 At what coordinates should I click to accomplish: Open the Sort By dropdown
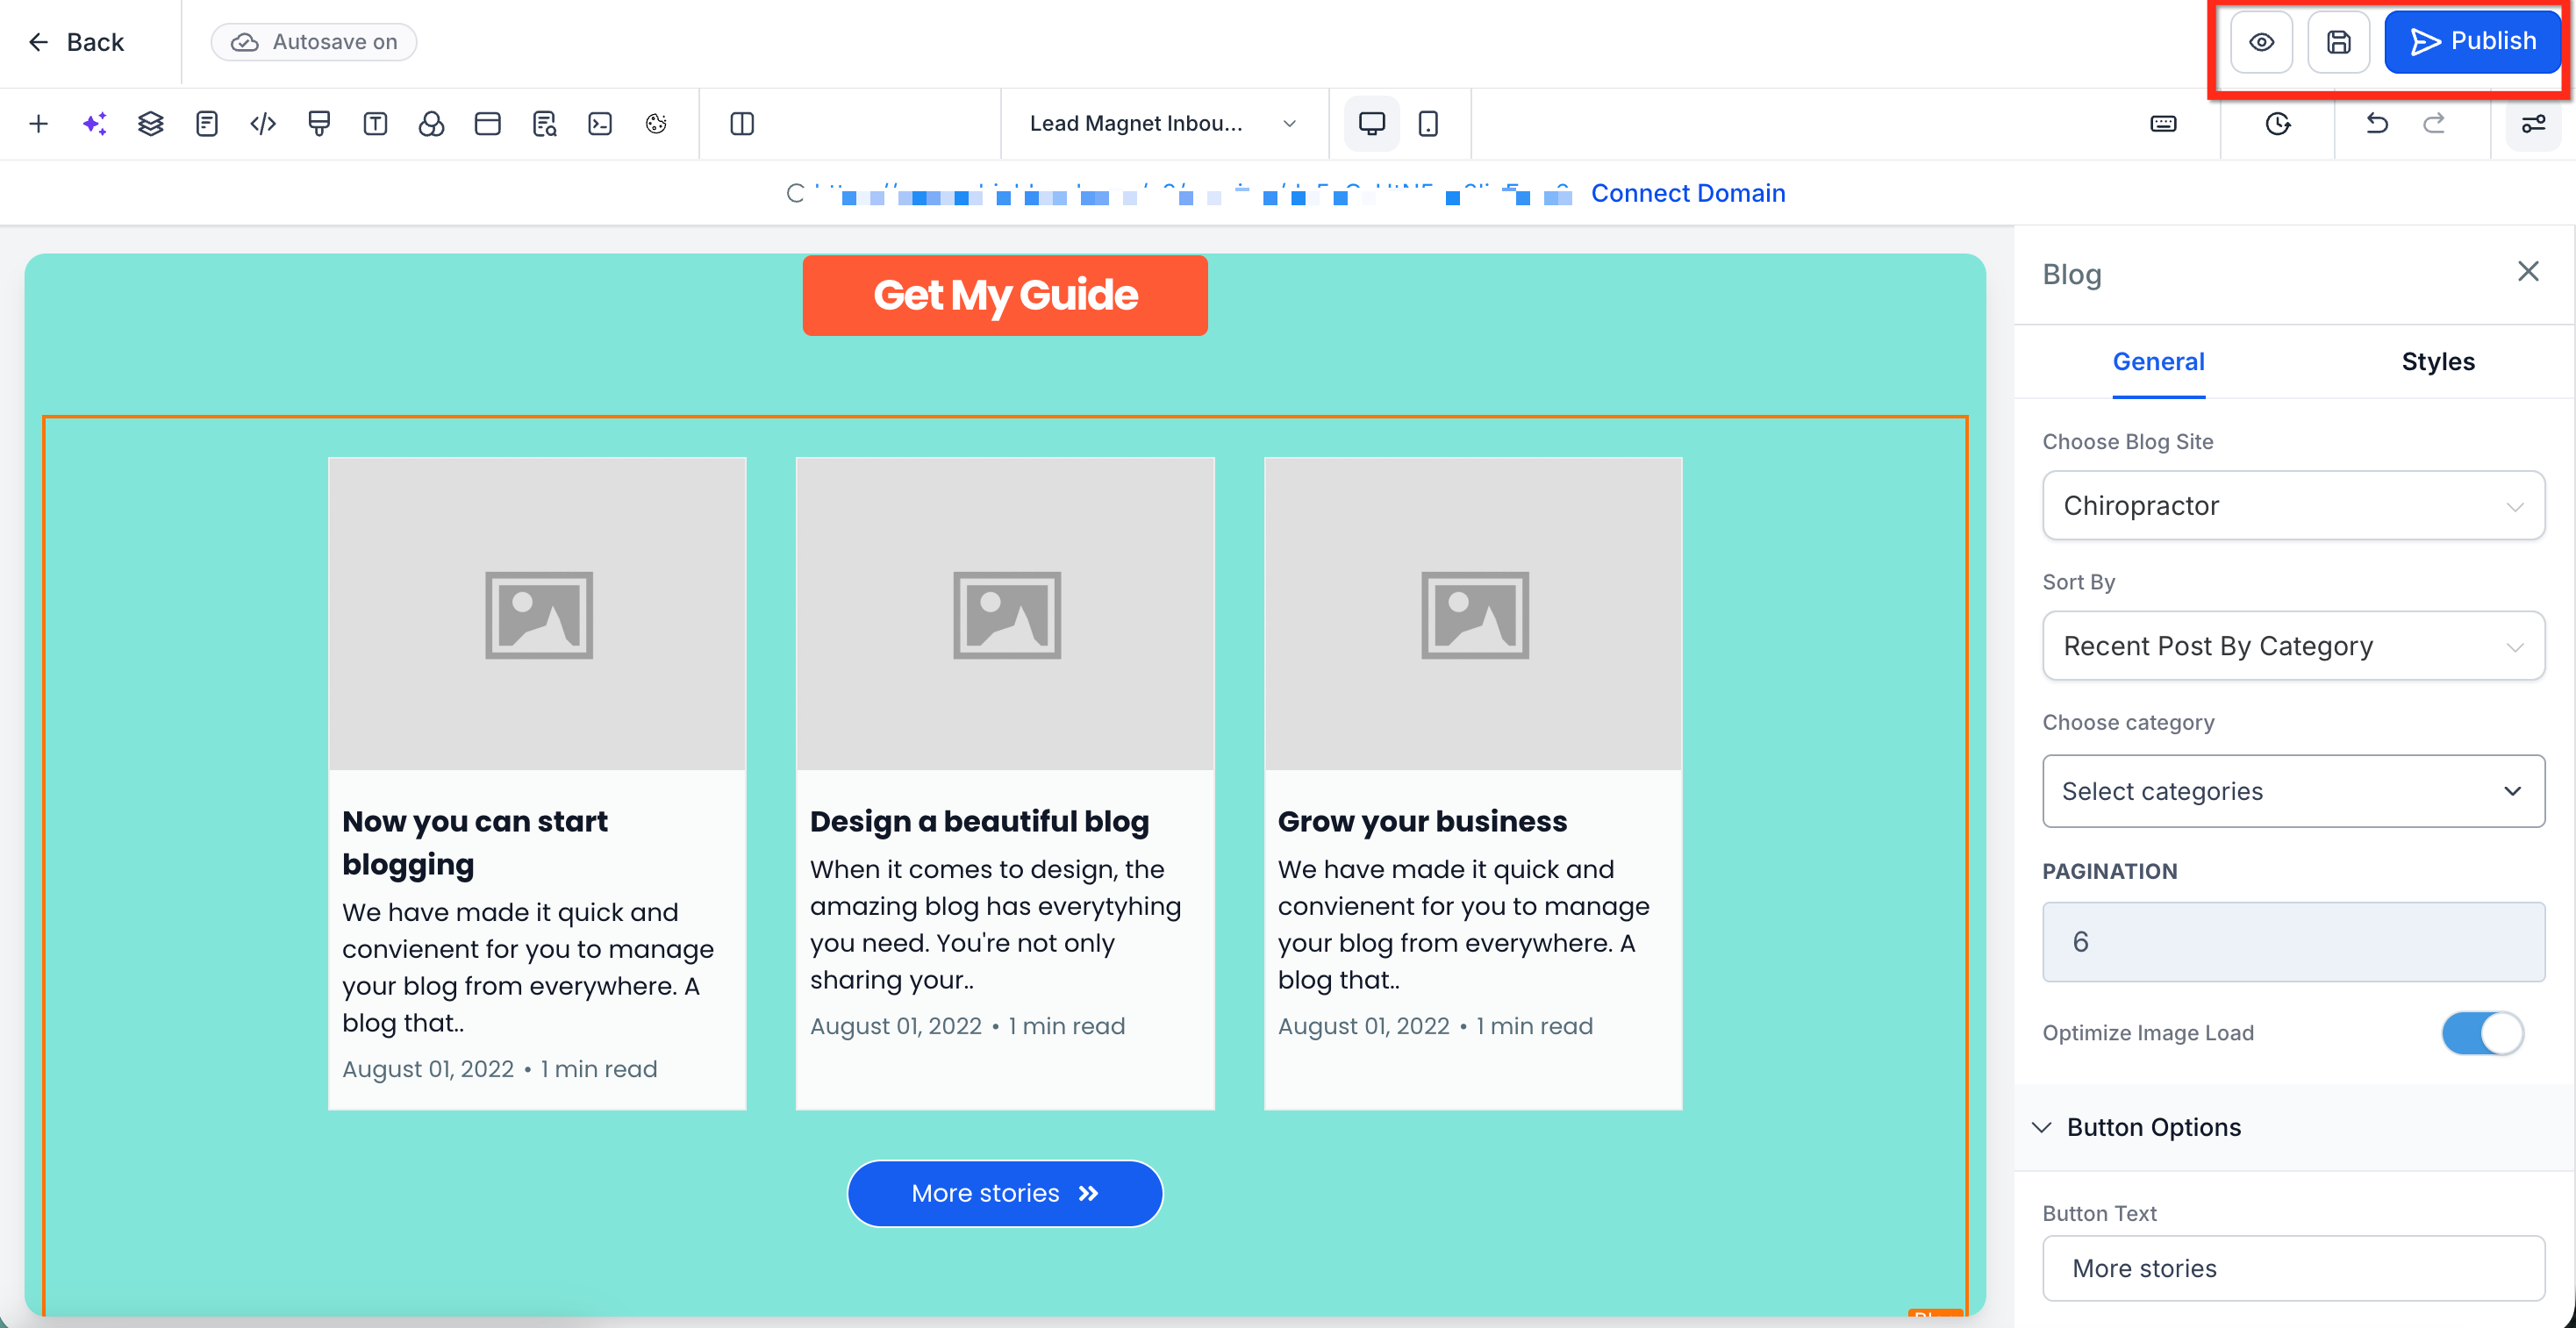pos(2293,646)
